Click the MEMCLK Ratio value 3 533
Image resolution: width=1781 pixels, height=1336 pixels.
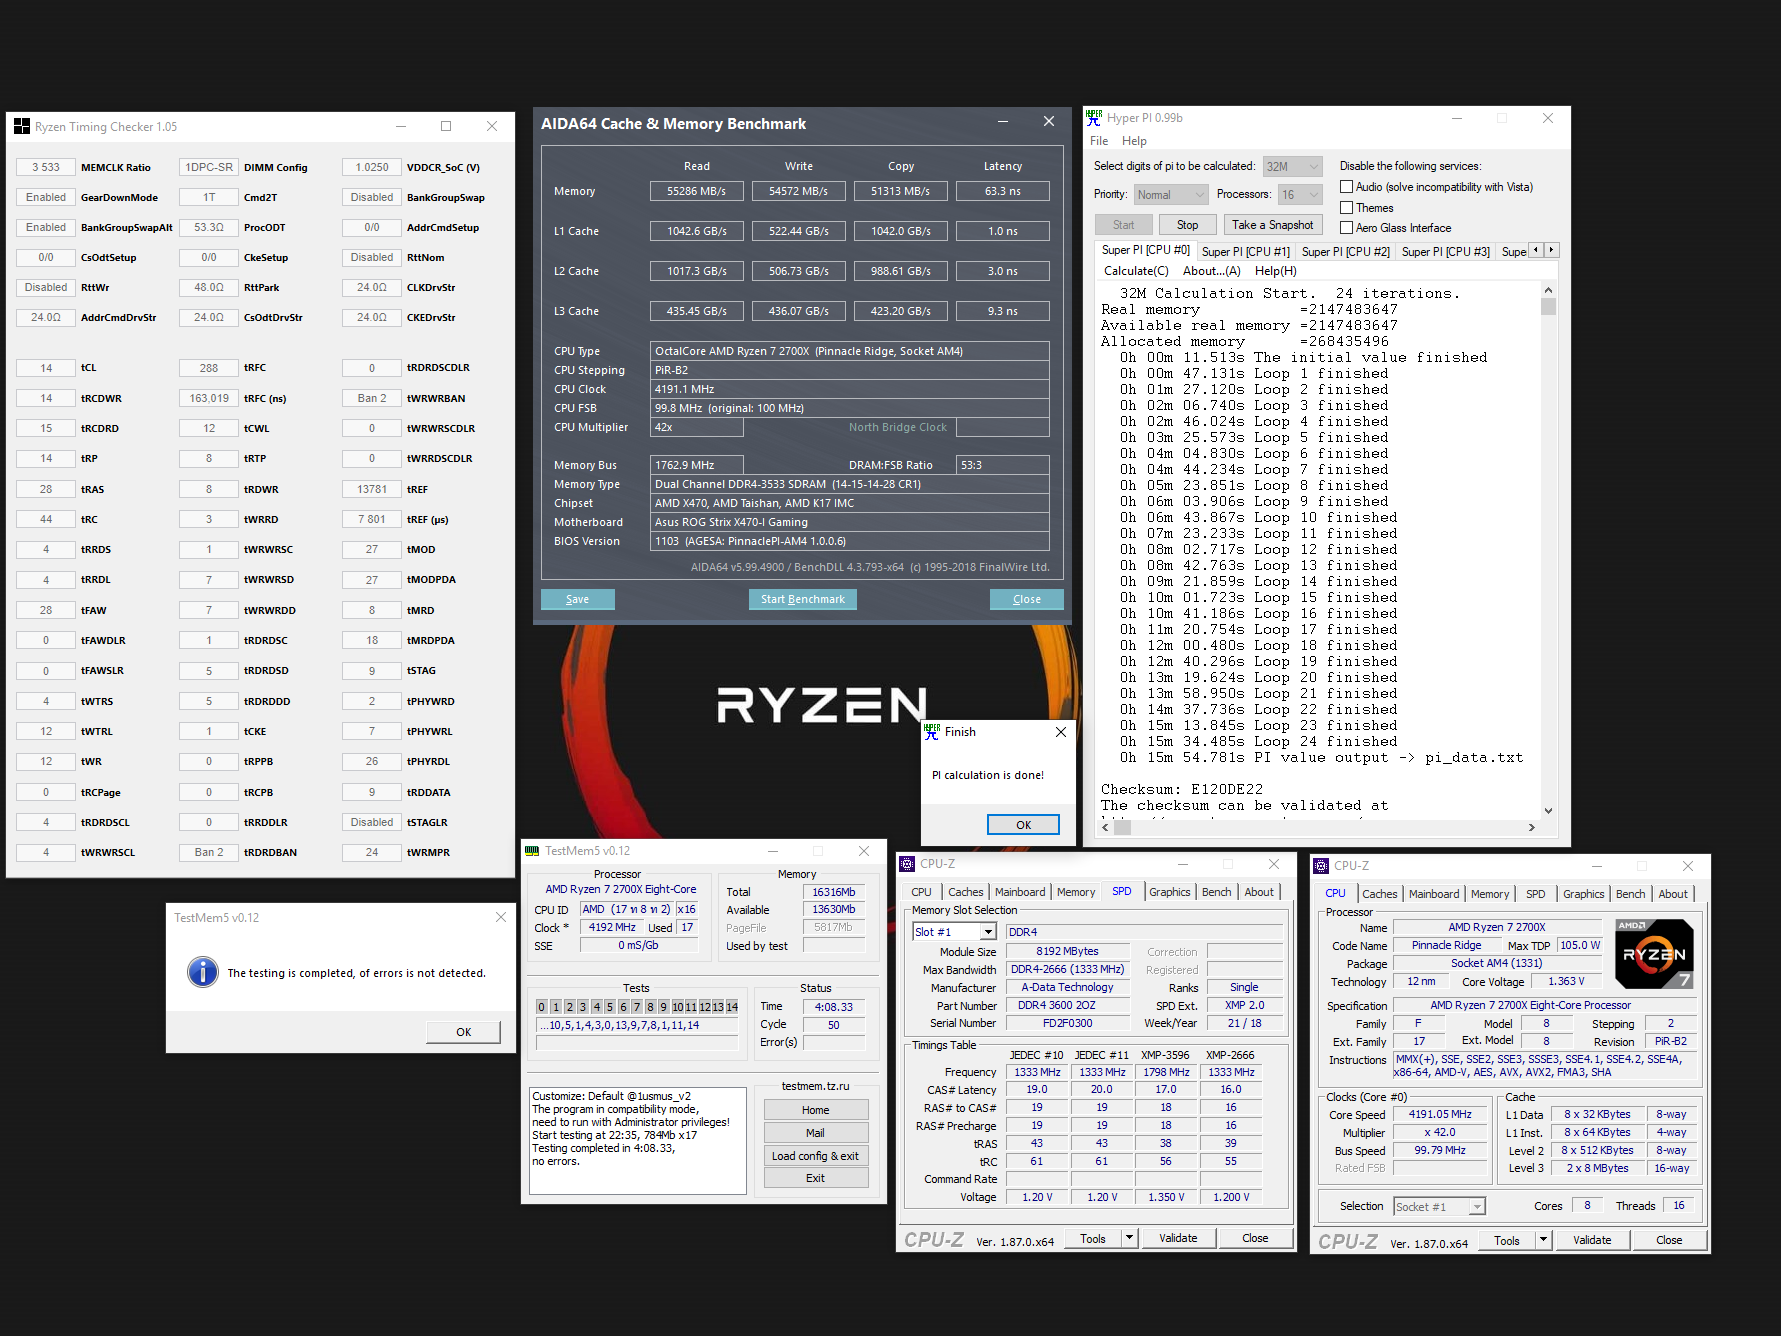[46, 167]
